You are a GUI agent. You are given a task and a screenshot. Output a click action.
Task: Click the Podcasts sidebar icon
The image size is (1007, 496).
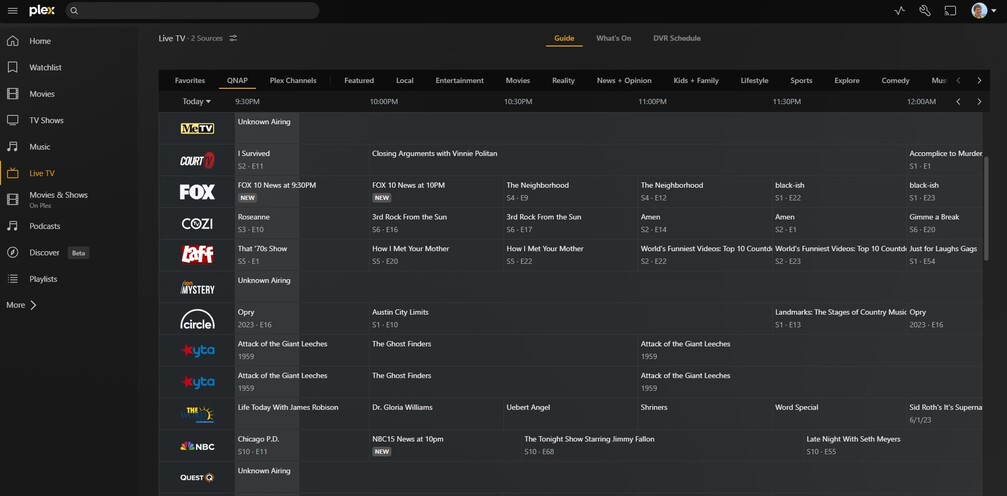click(x=12, y=226)
